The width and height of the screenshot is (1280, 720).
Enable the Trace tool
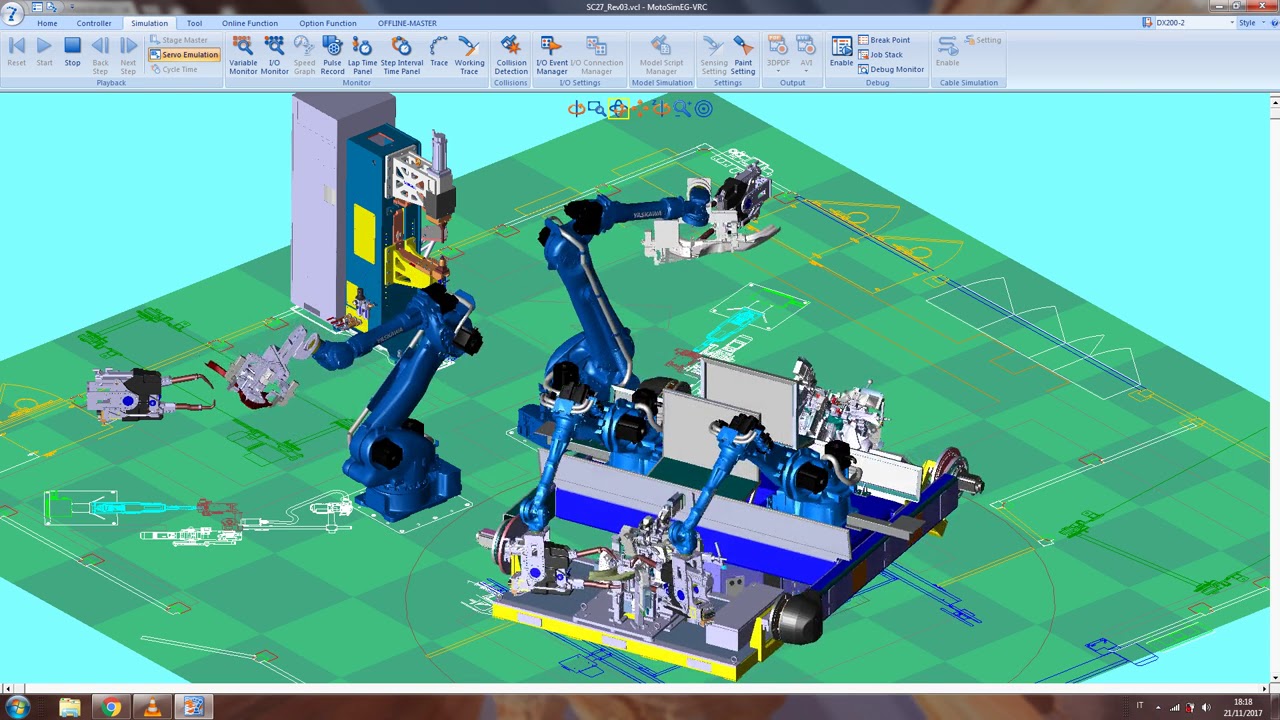pyautogui.click(x=439, y=51)
